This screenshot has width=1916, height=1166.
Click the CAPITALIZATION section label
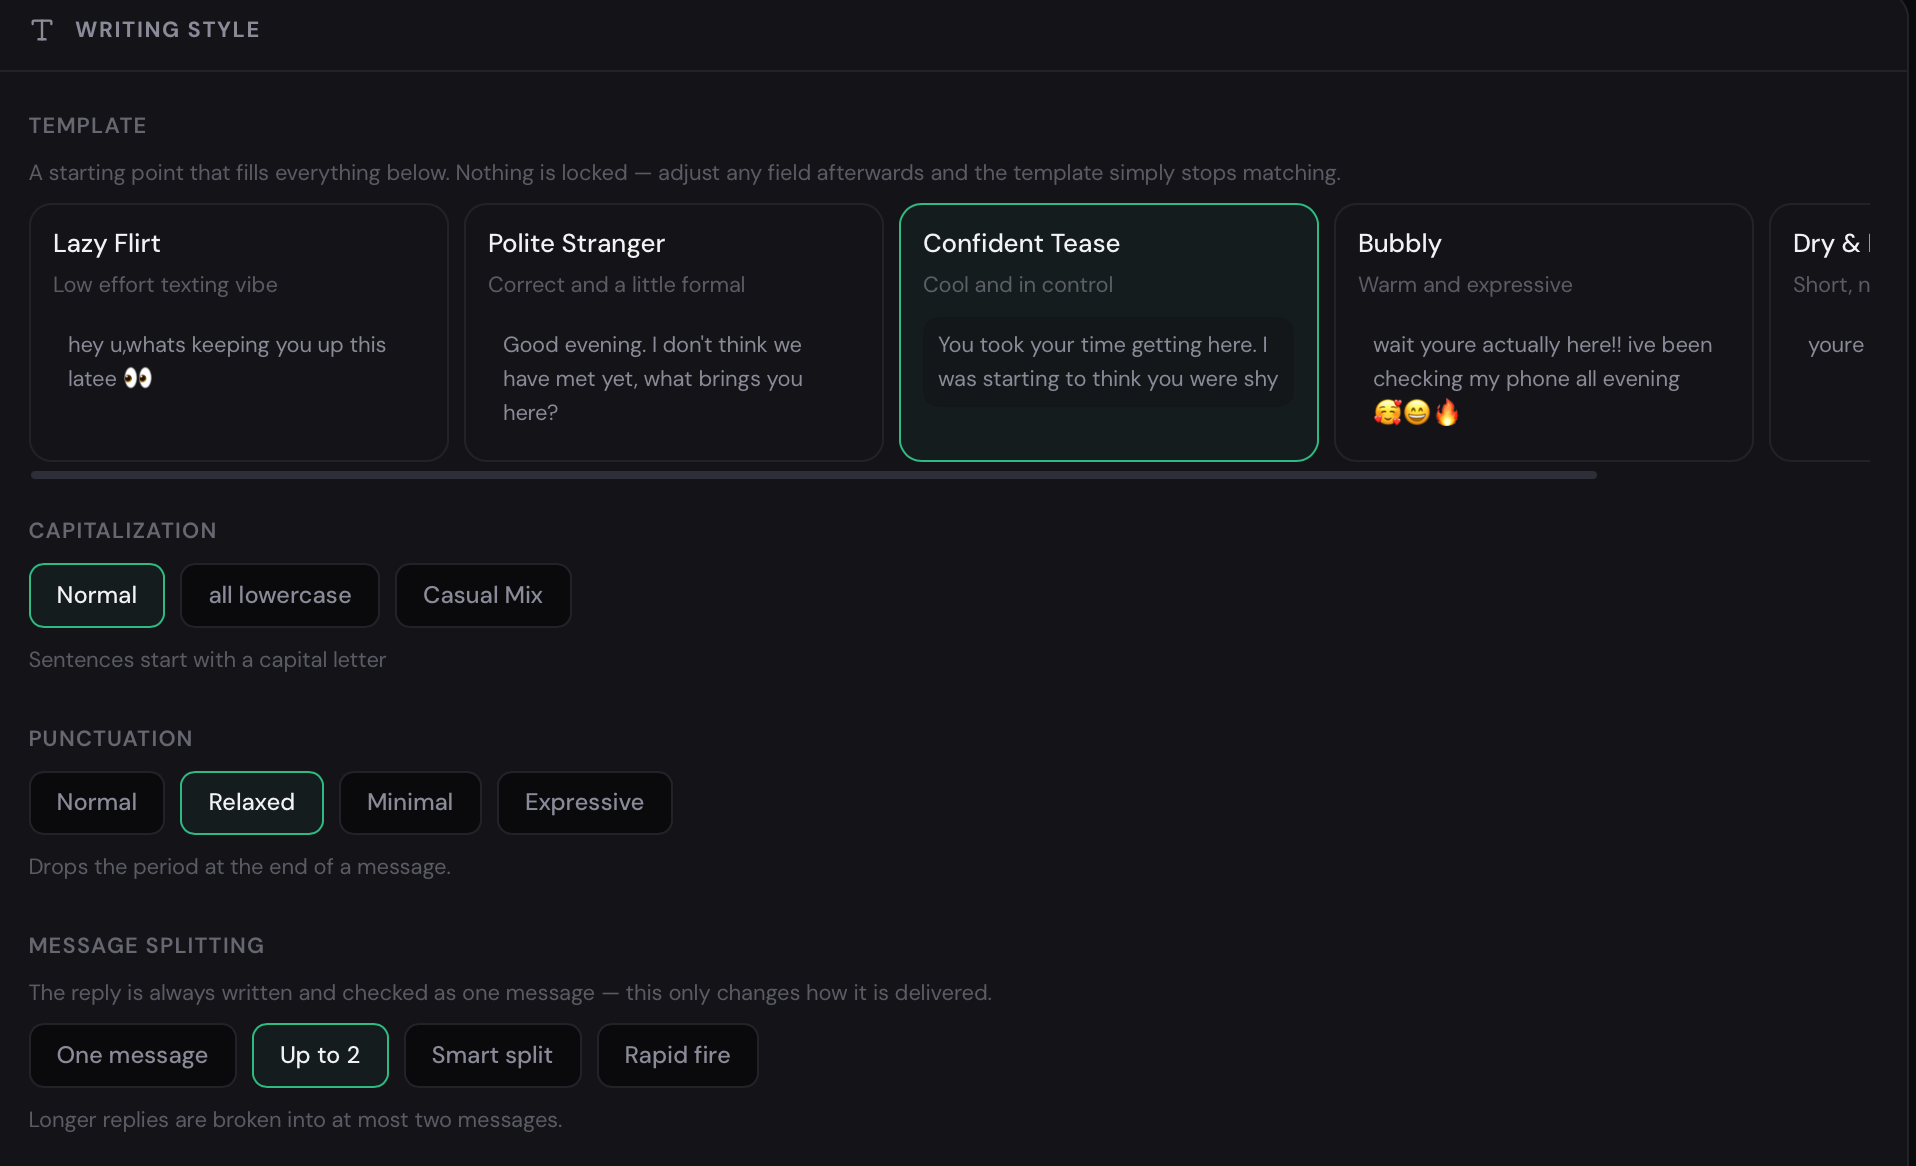[x=123, y=531]
